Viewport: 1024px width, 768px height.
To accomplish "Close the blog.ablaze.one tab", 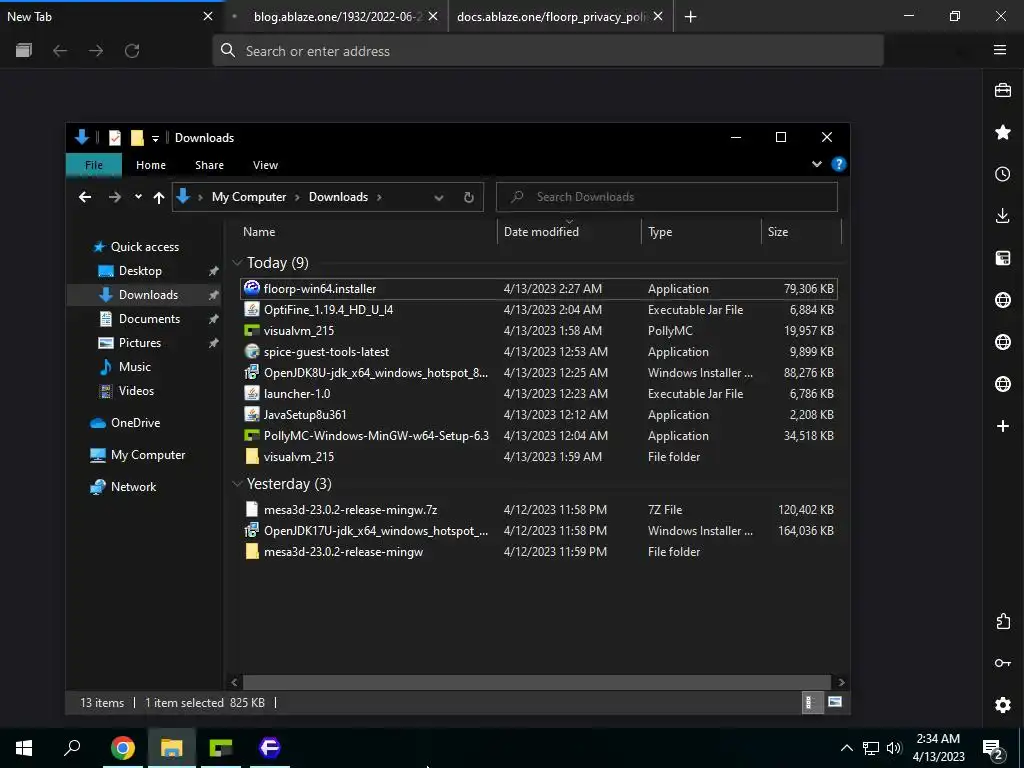I will pyautogui.click(x=433, y=16).
